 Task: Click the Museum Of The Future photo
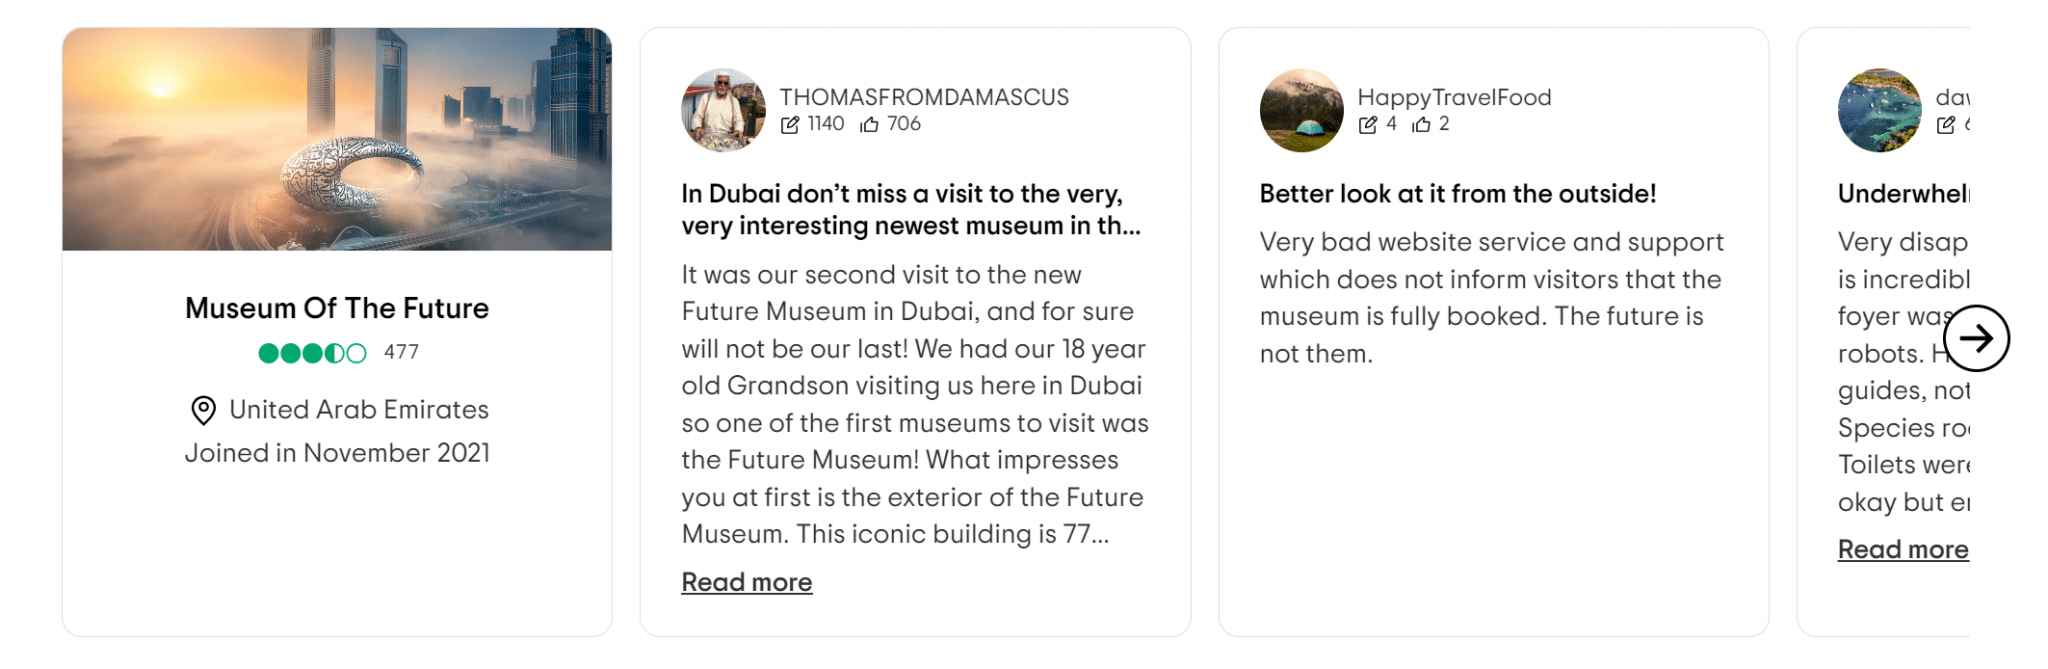(337, 140)
